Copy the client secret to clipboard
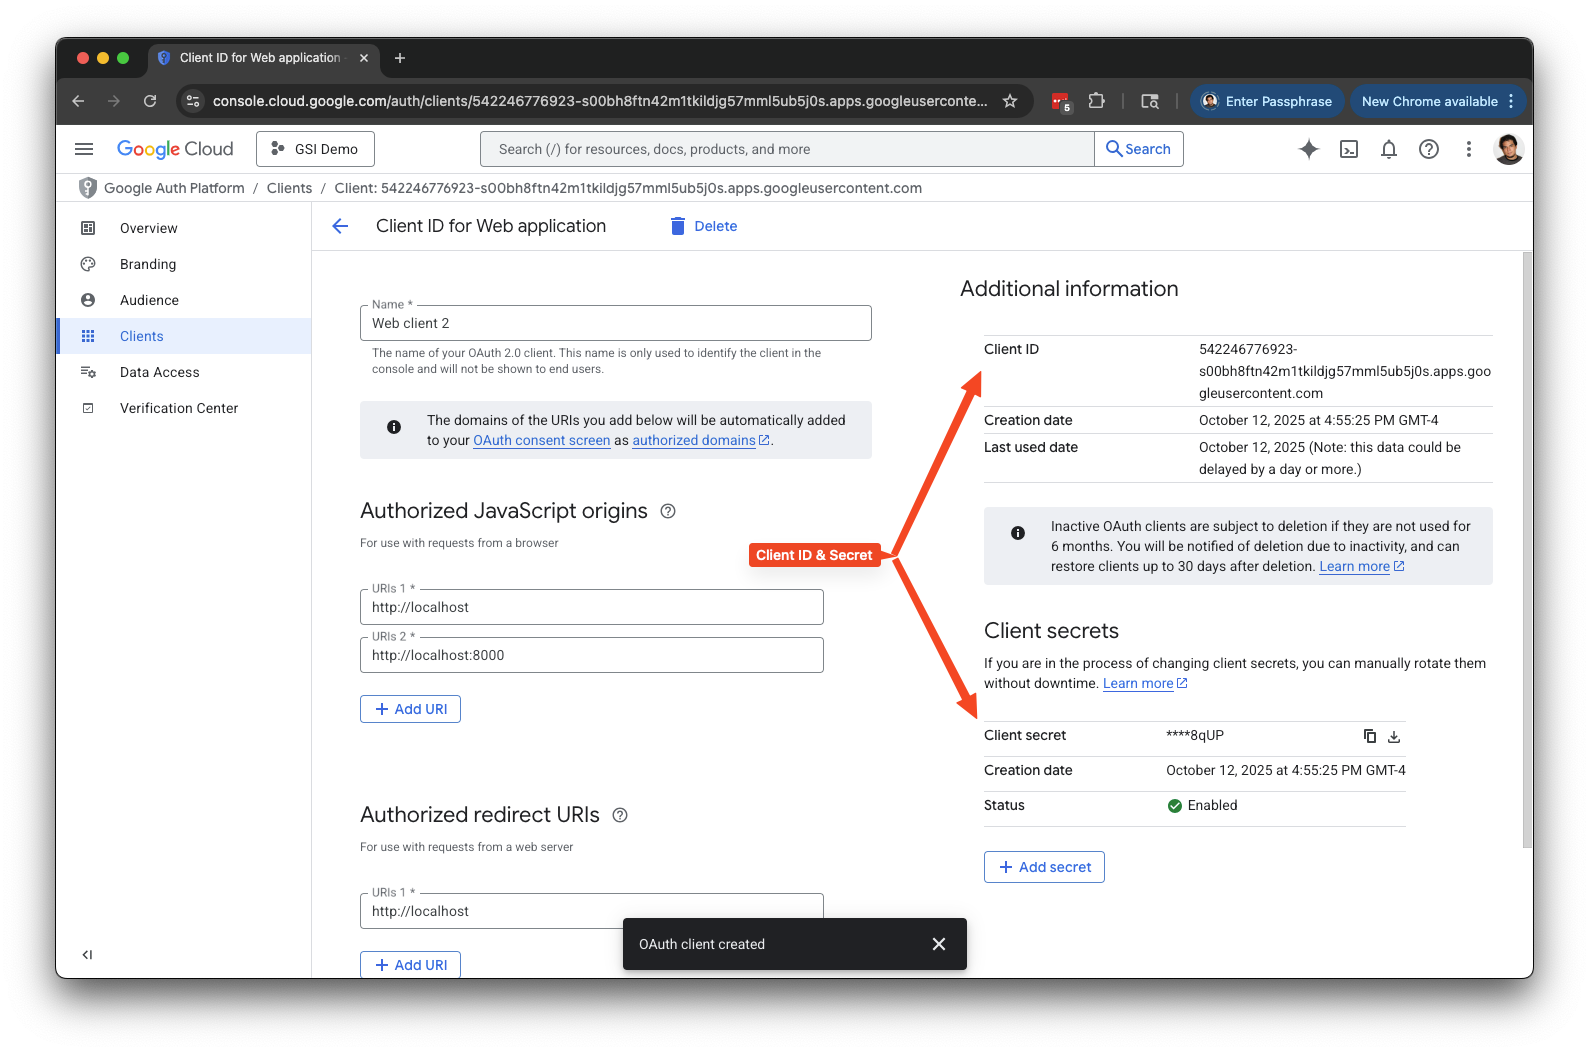1589x1052 pixels. coord(1369,736)
